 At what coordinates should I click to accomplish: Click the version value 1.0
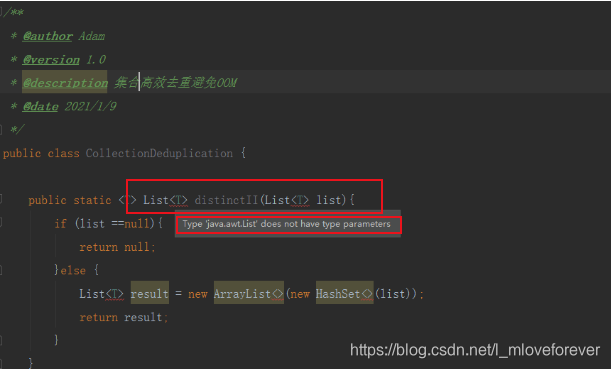pos(96,60)
